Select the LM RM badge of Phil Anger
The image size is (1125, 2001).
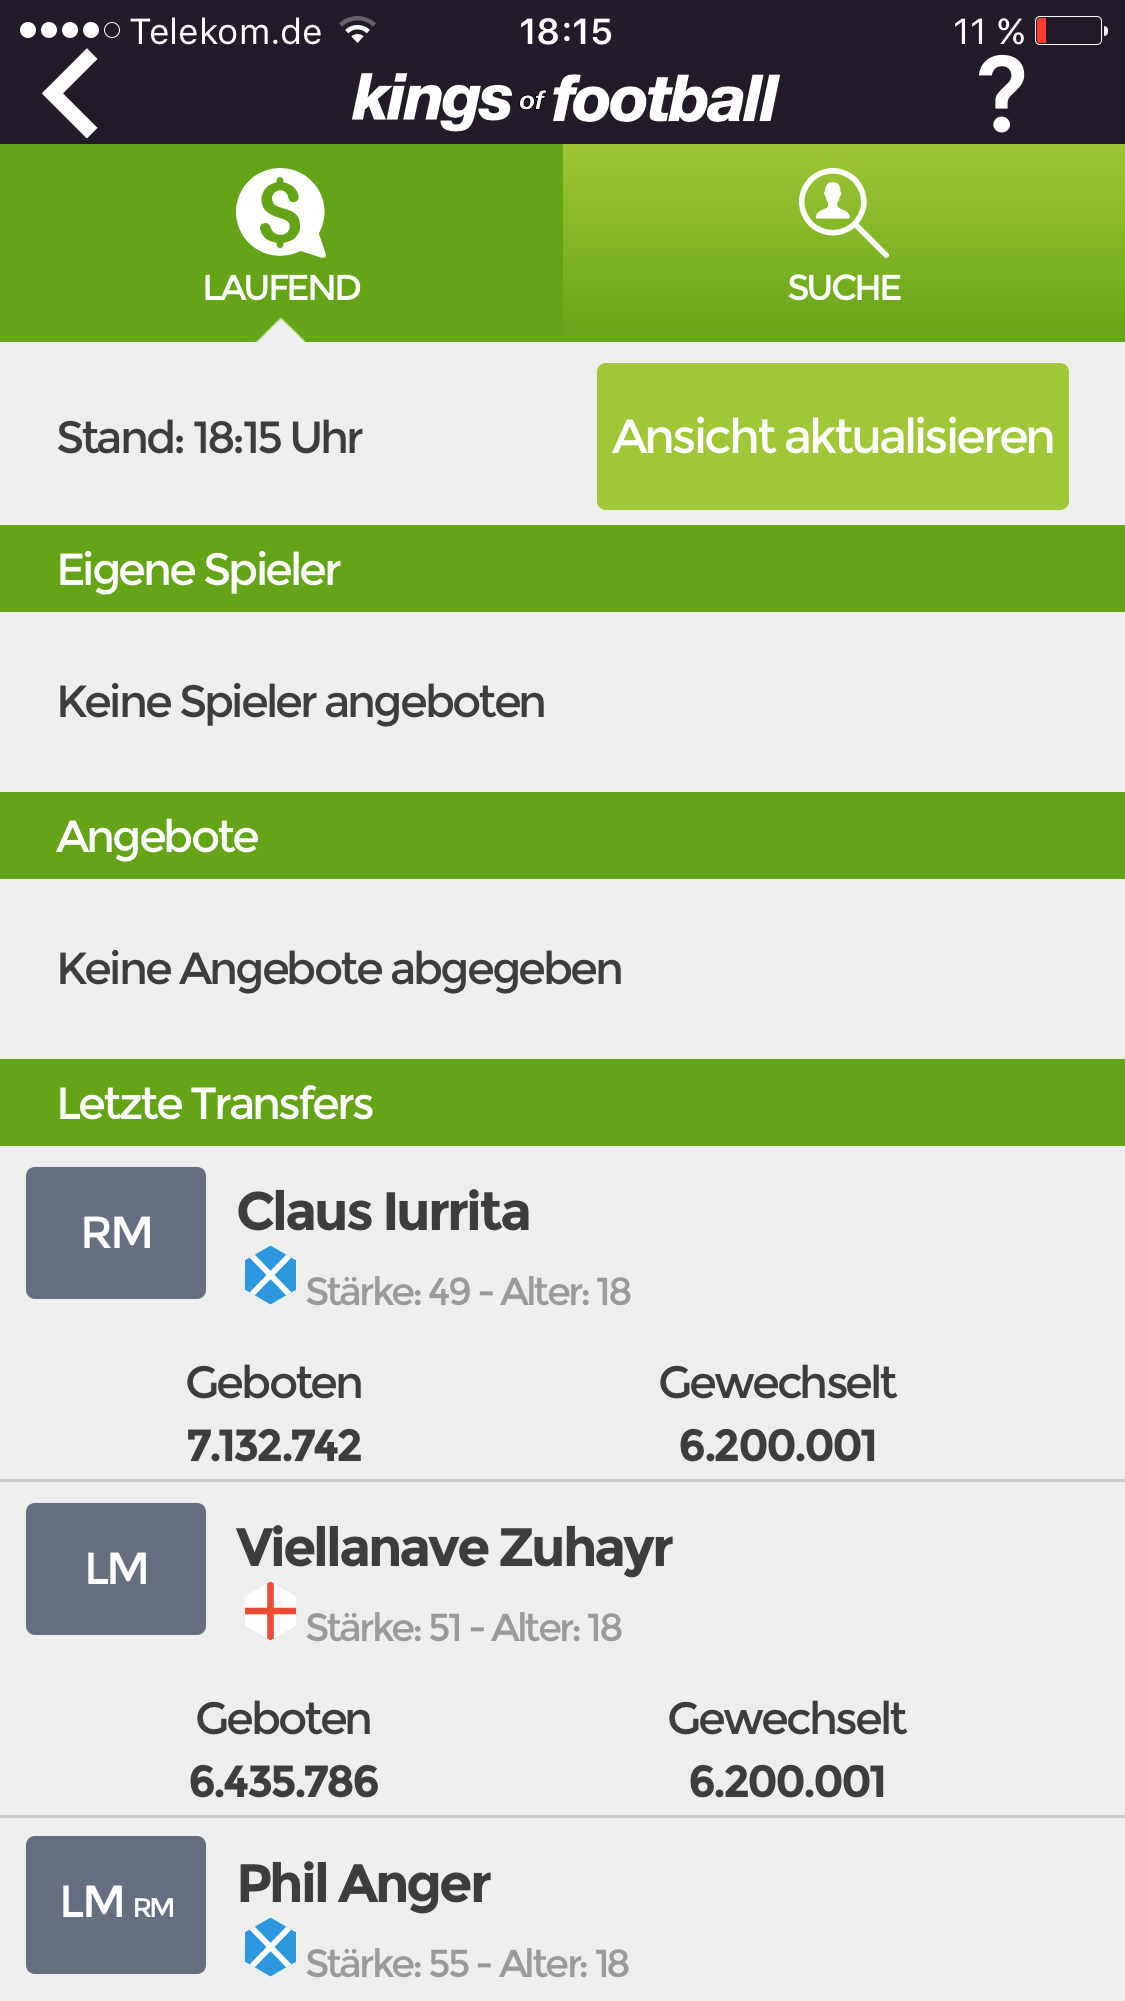click(116, 1905)
